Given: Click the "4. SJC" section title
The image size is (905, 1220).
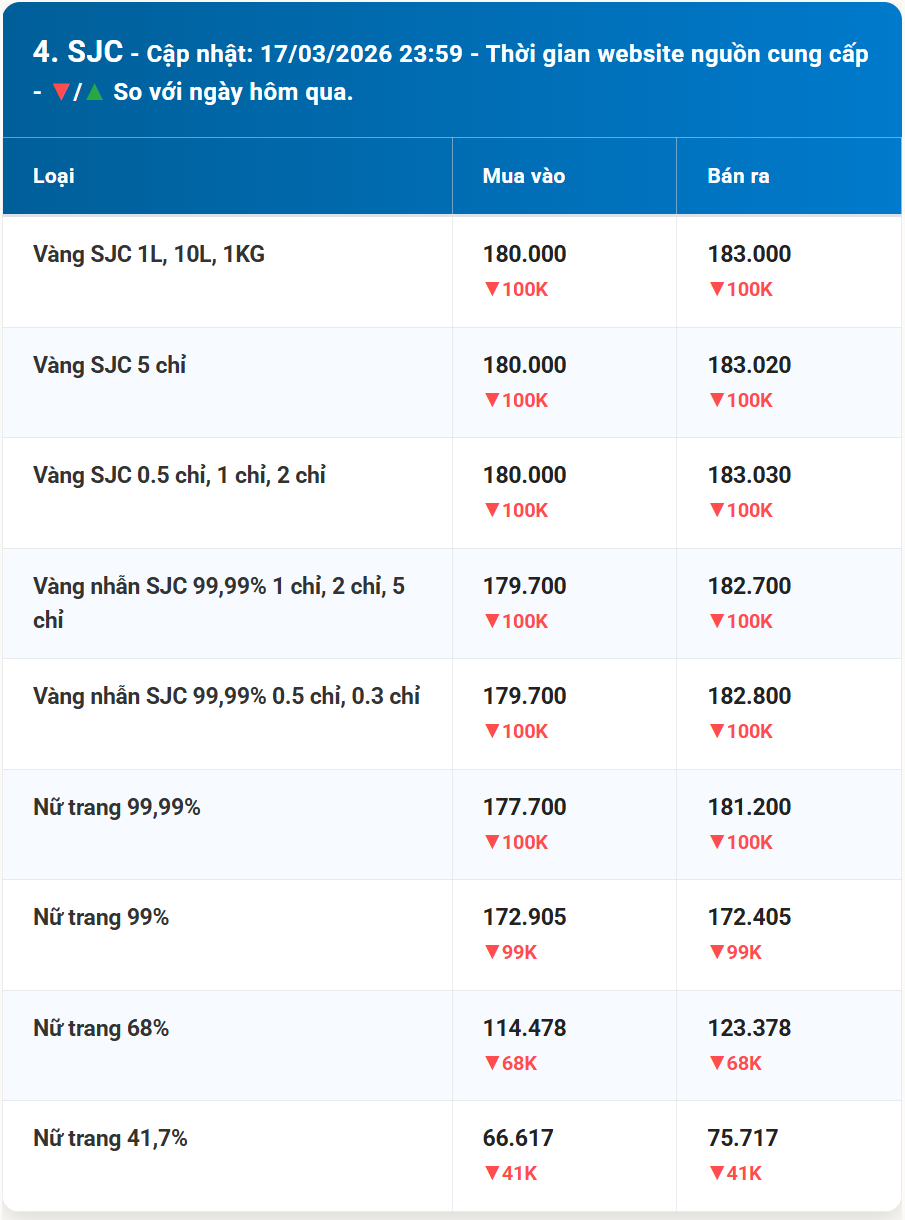Looking at the screenshot, I should pyautogui.click(x=78, y=53).
